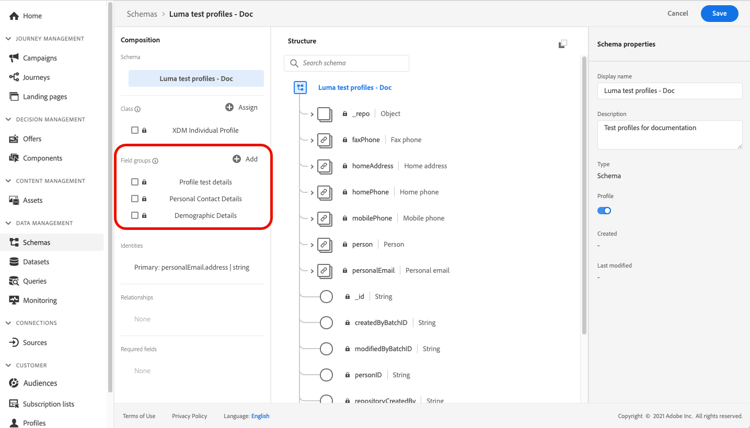The height and width of the screenshot is (428, 750).
Task: Click the info icon beside Class
Action: [x=137, y=109]
